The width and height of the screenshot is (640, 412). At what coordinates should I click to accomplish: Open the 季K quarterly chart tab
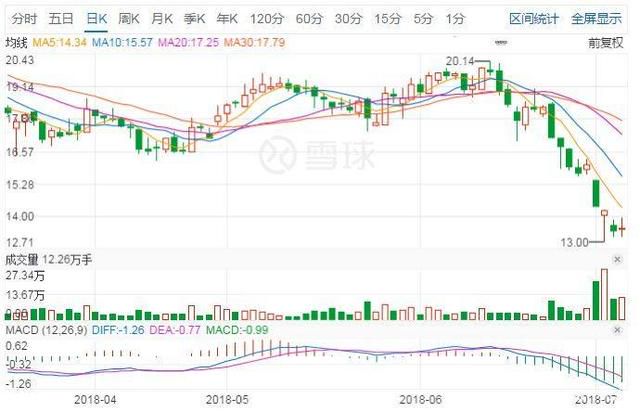[x=195, y=18]
